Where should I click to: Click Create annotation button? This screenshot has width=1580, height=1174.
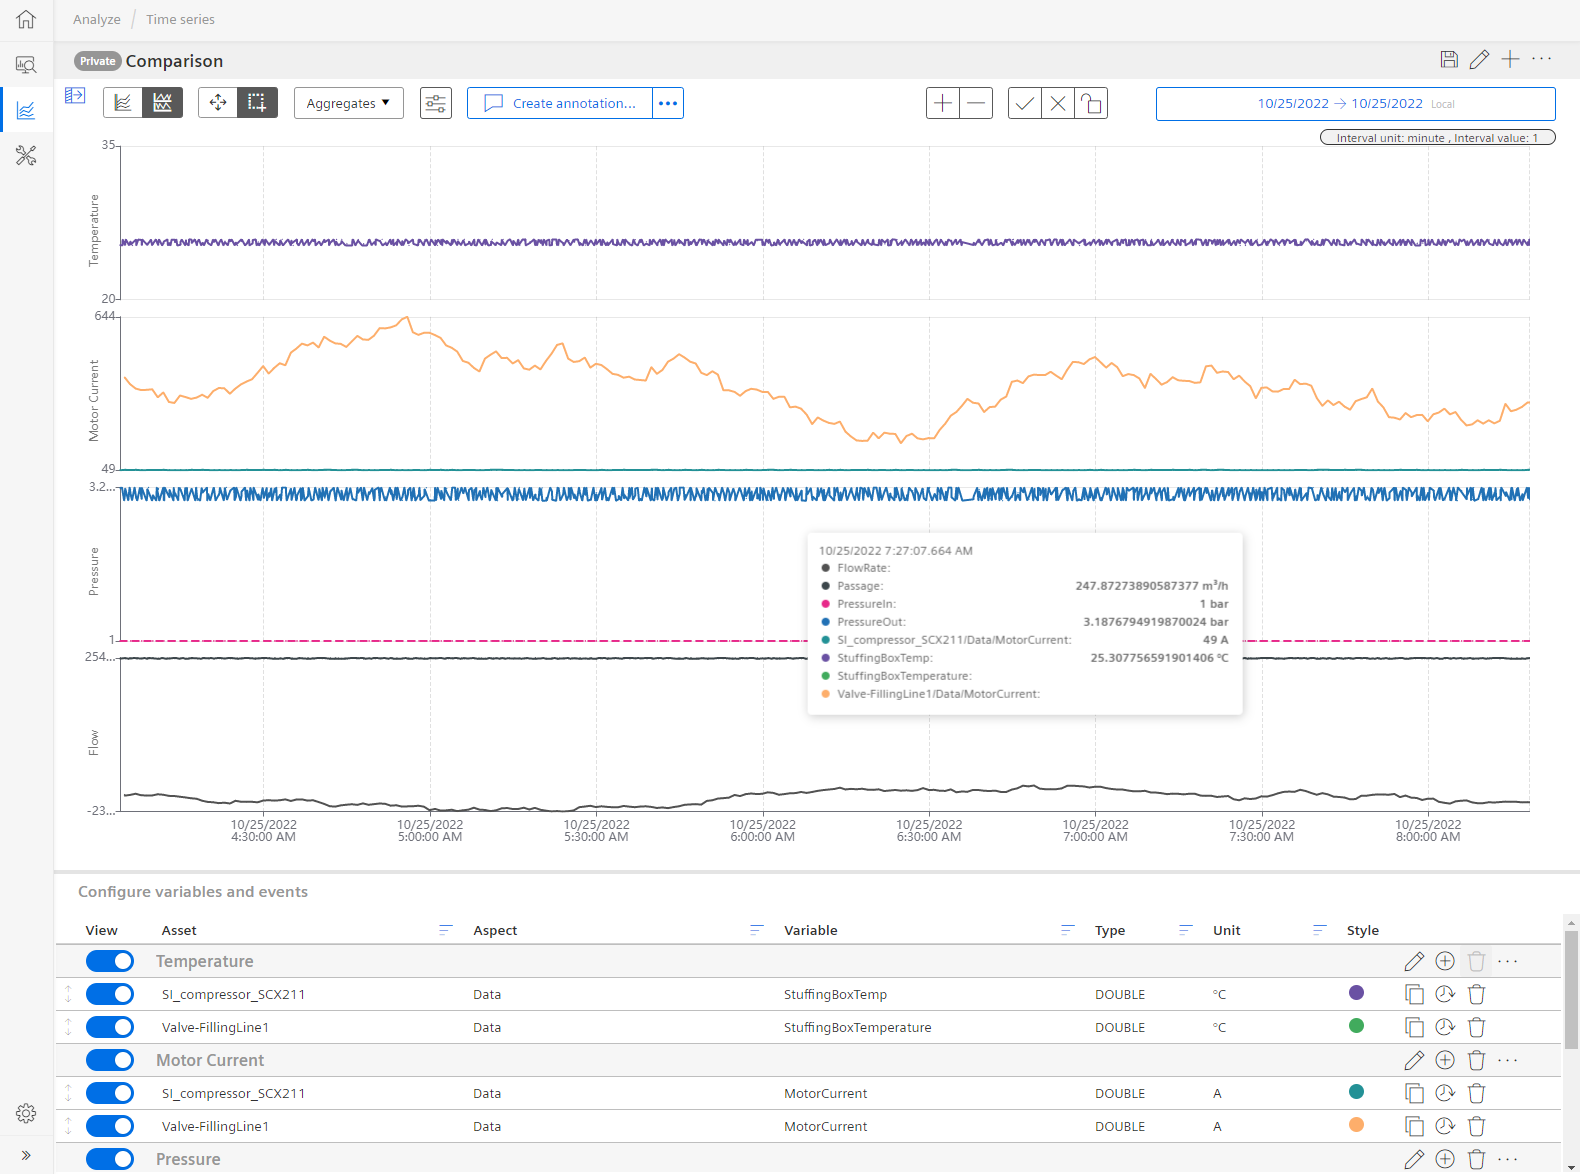tap(560, 103)
